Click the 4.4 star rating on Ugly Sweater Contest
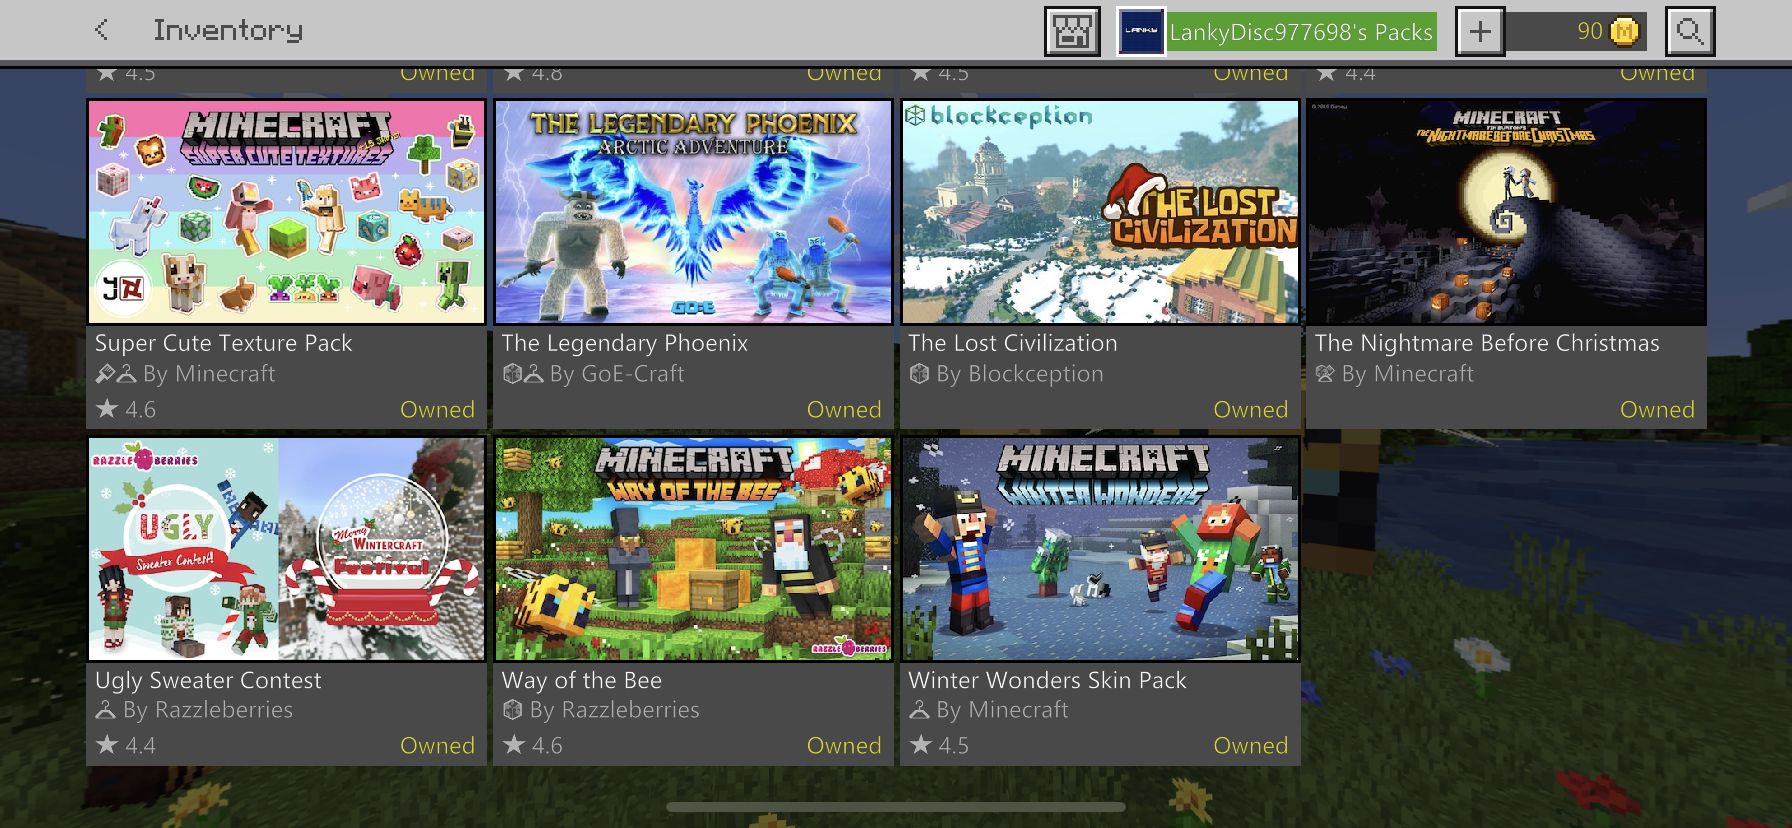 coord(126,745)
